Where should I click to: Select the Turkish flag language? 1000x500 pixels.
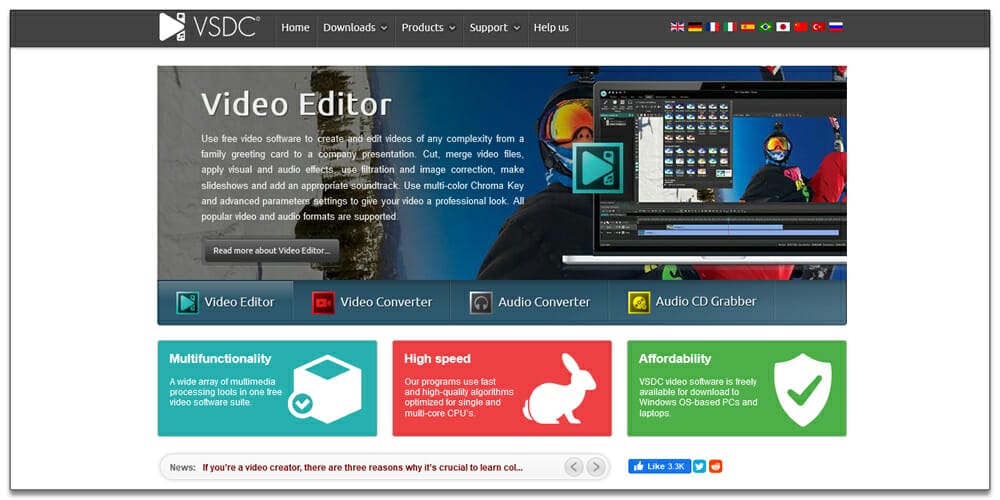(x=818, y=27)
